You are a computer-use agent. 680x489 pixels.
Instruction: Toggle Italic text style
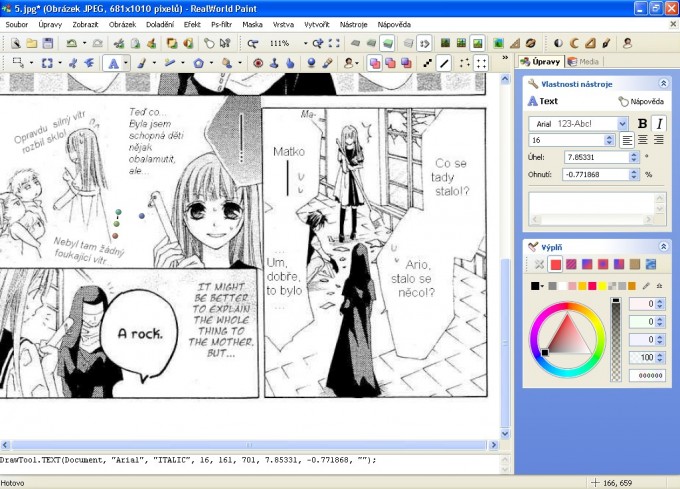(659, 124)
